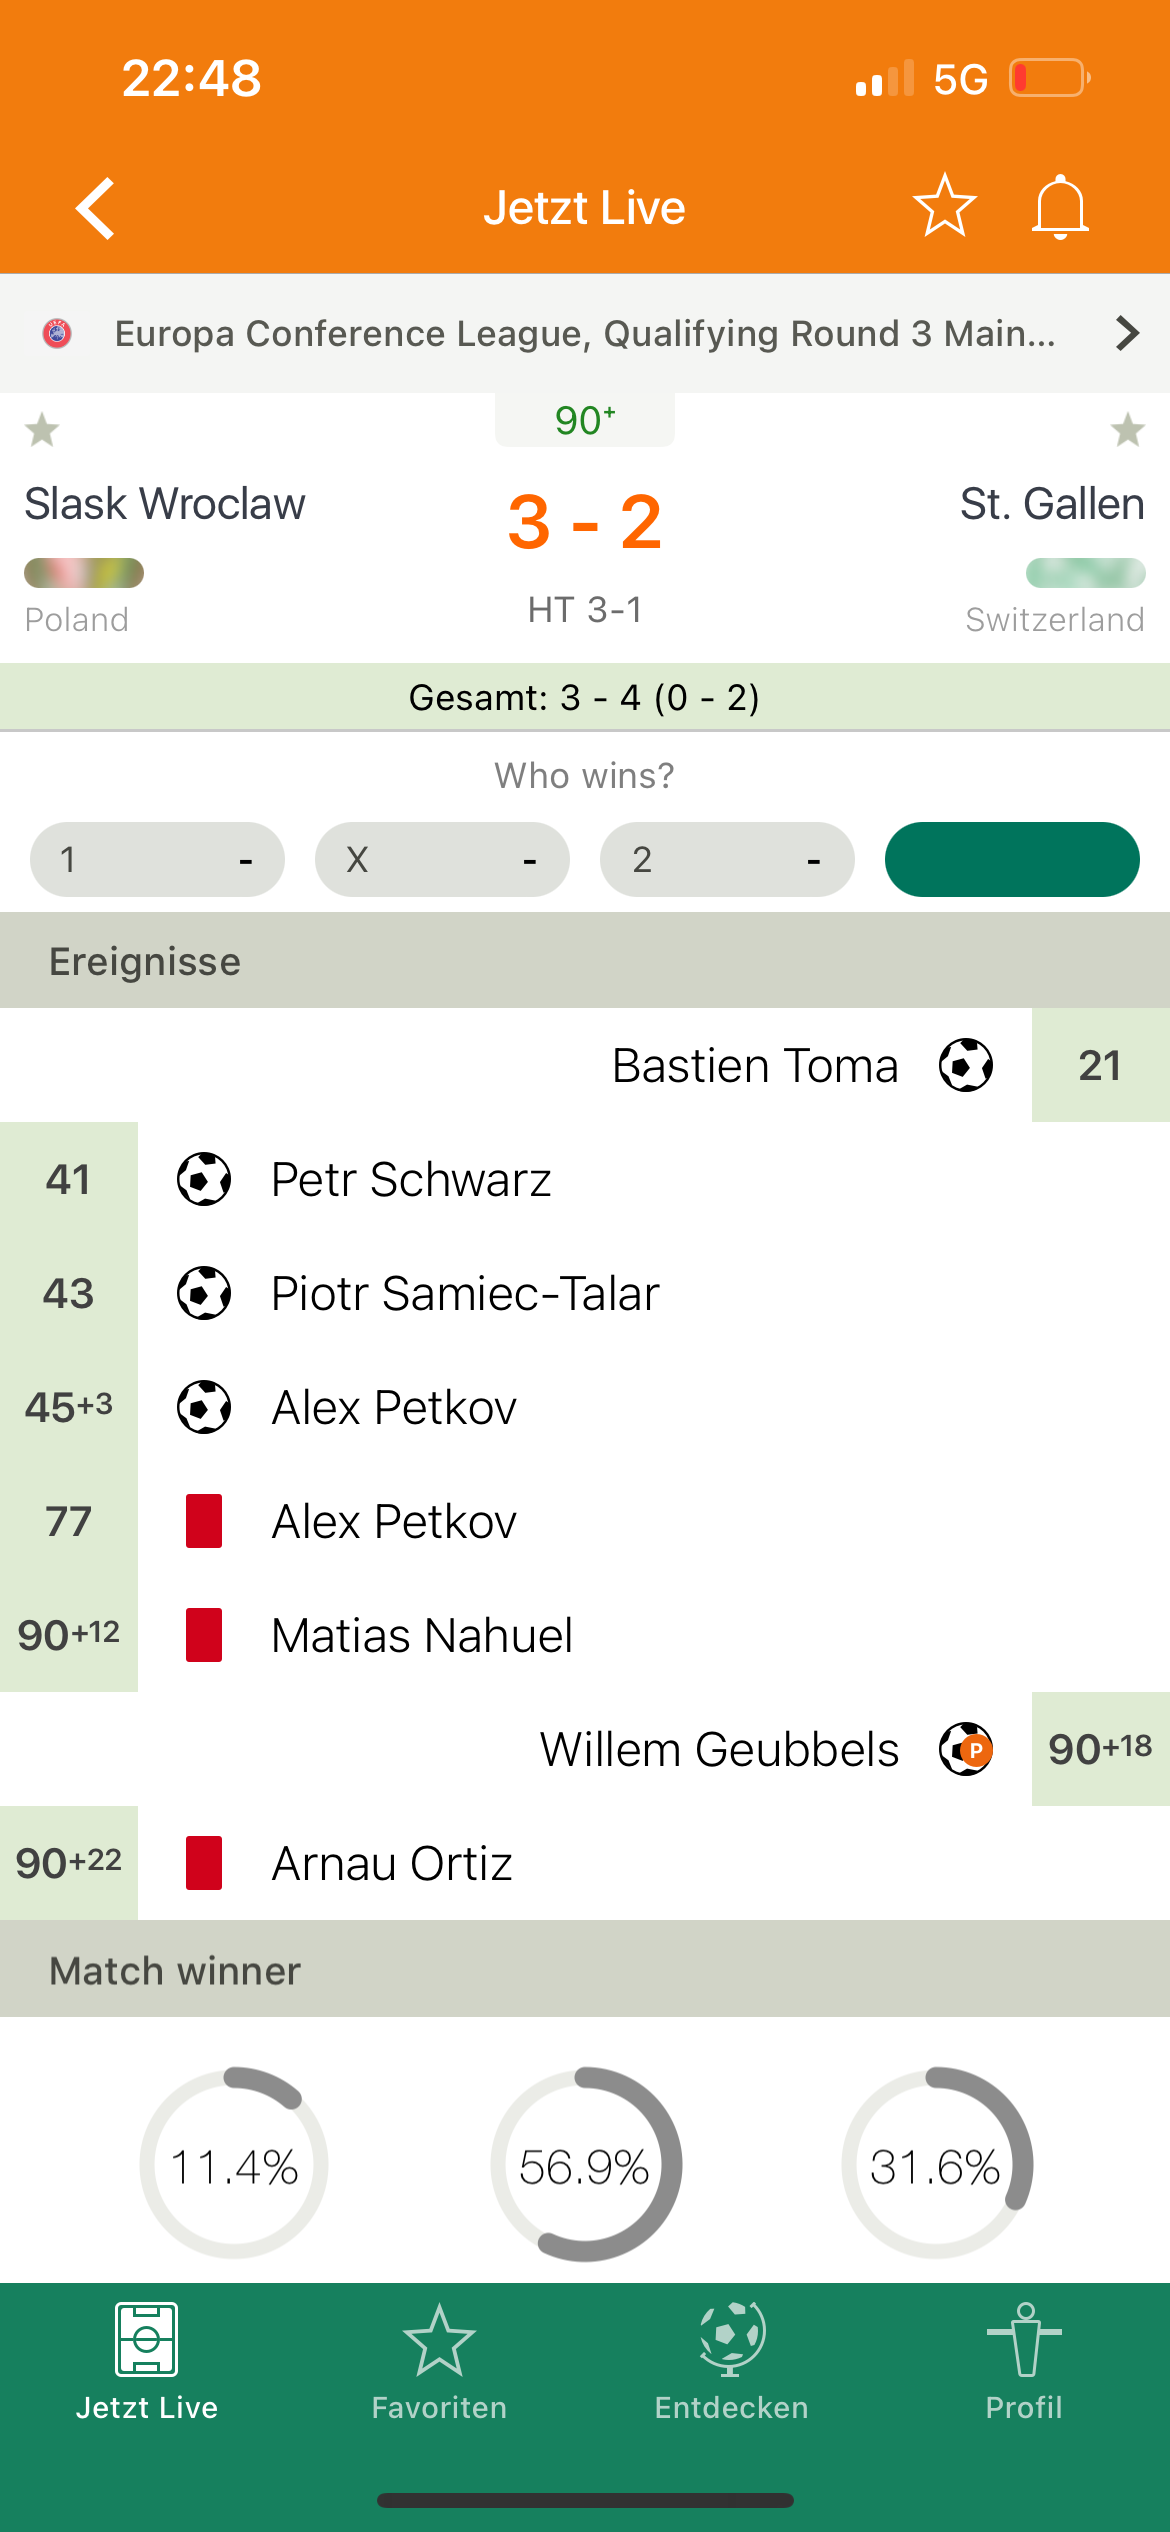Switch to the Entdecken tab
Image resolution: width=1170 pixels, height=2532 pixels.
click(x=731, y=2362)
